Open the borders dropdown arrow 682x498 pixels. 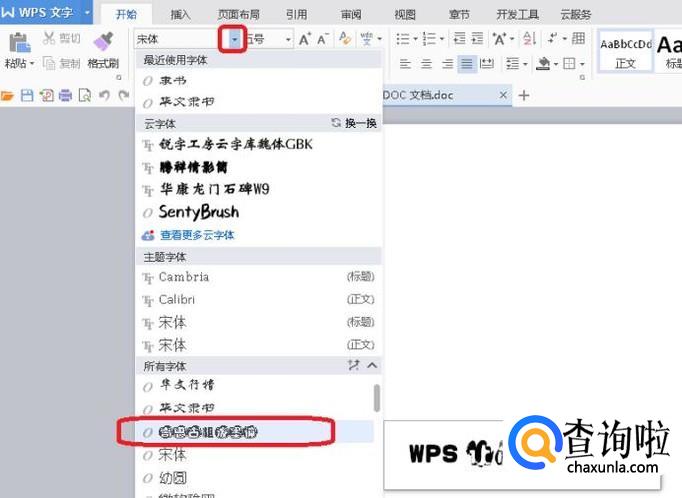pyautogui.click(x=582, y=64)
